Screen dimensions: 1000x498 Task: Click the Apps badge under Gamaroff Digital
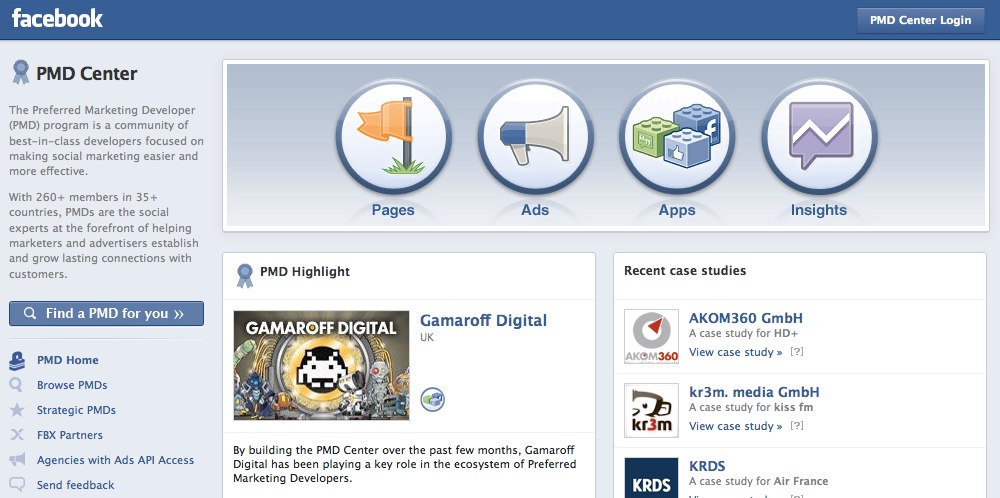[432, 400]
